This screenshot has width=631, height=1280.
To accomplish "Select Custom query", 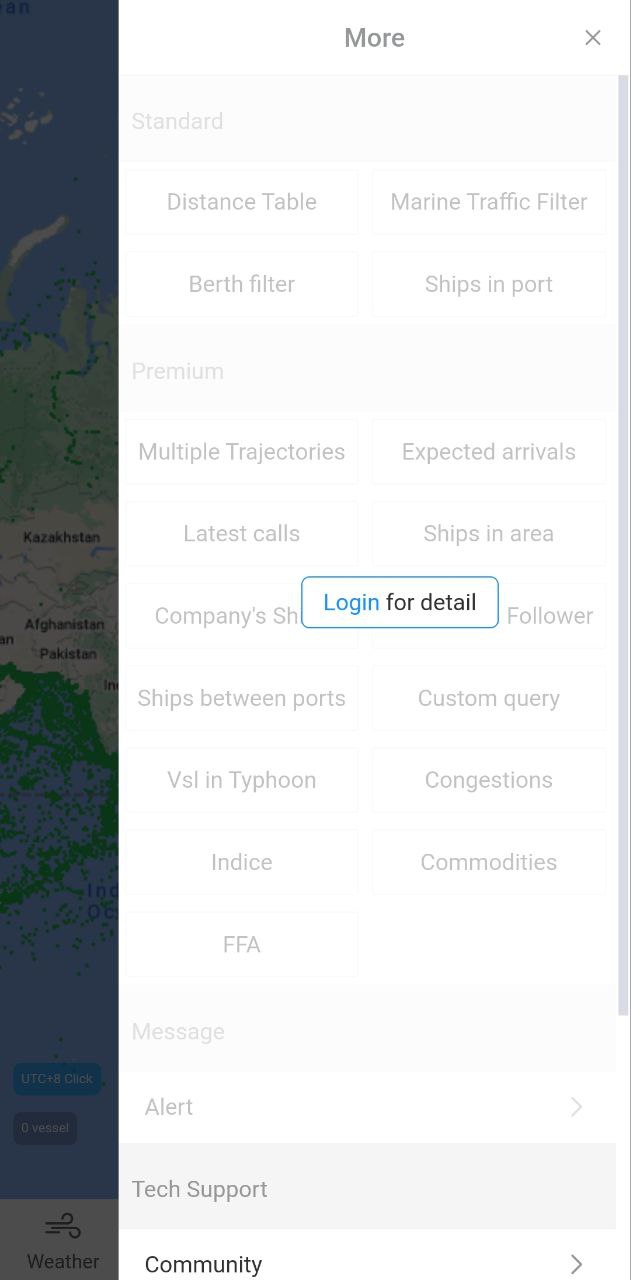I will pyautogui.click(x=489, y=698).
